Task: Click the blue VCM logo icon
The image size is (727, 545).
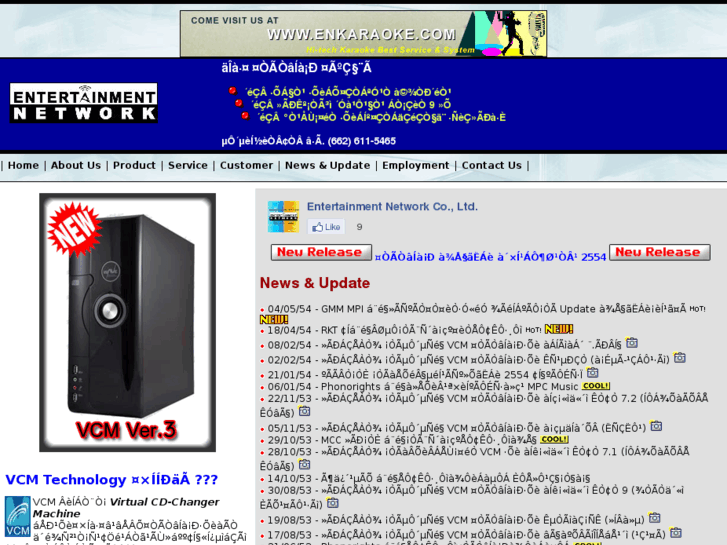Action: click(x=18, y=517)
